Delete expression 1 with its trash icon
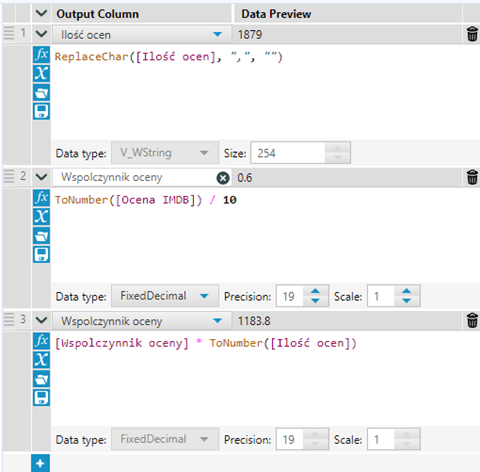Viewport: 480px width, 472px height. [x=472, y=34]
